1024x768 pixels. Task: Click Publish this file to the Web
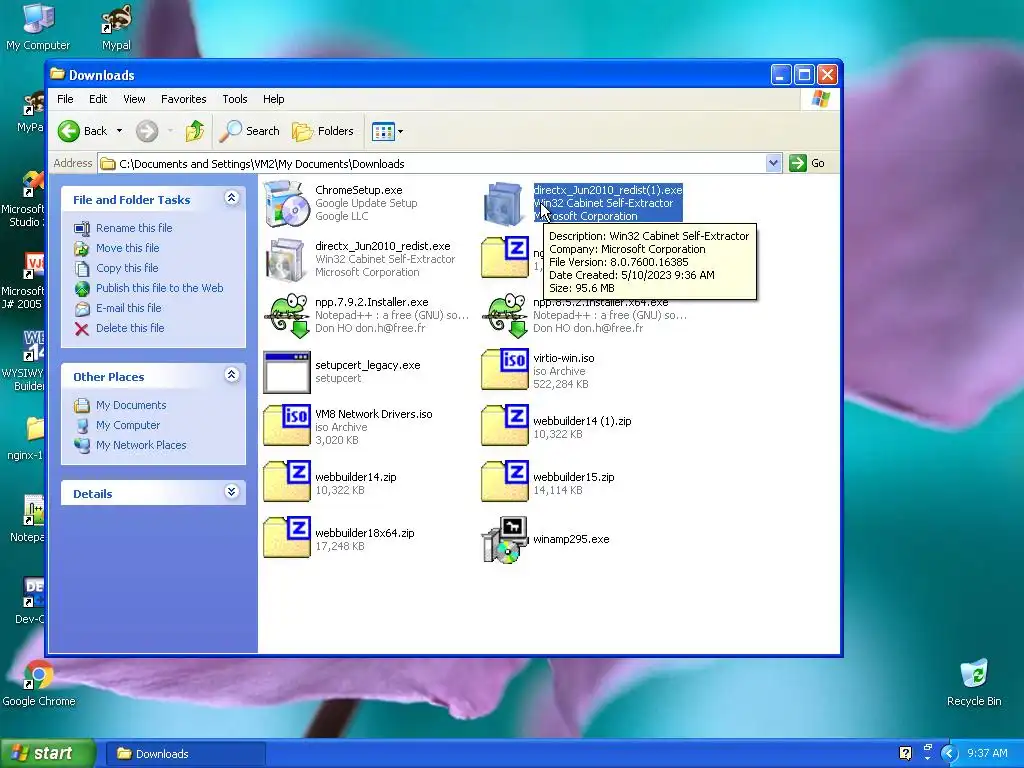(x=159, y=288)
